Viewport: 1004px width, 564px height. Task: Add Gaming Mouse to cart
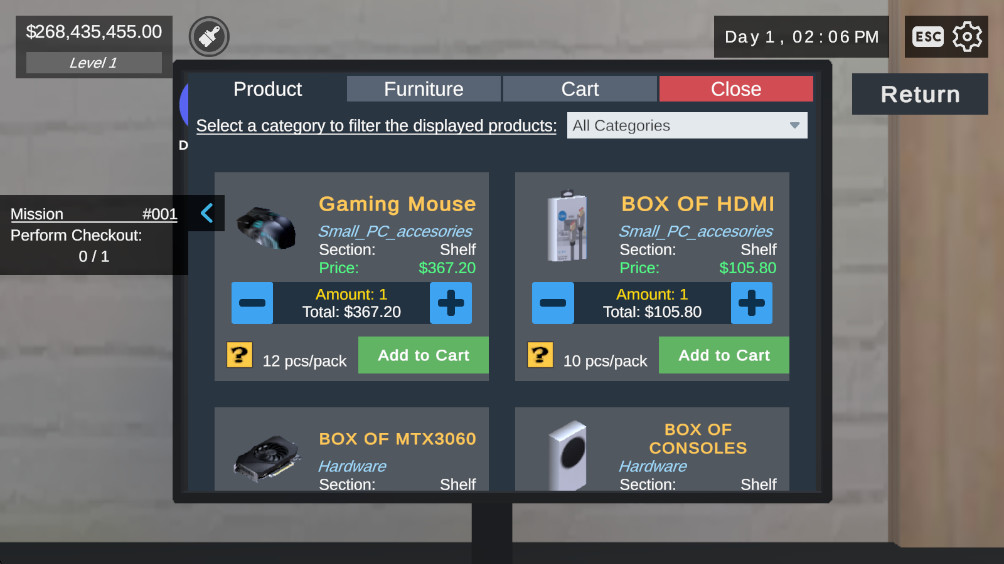(423, 355)
